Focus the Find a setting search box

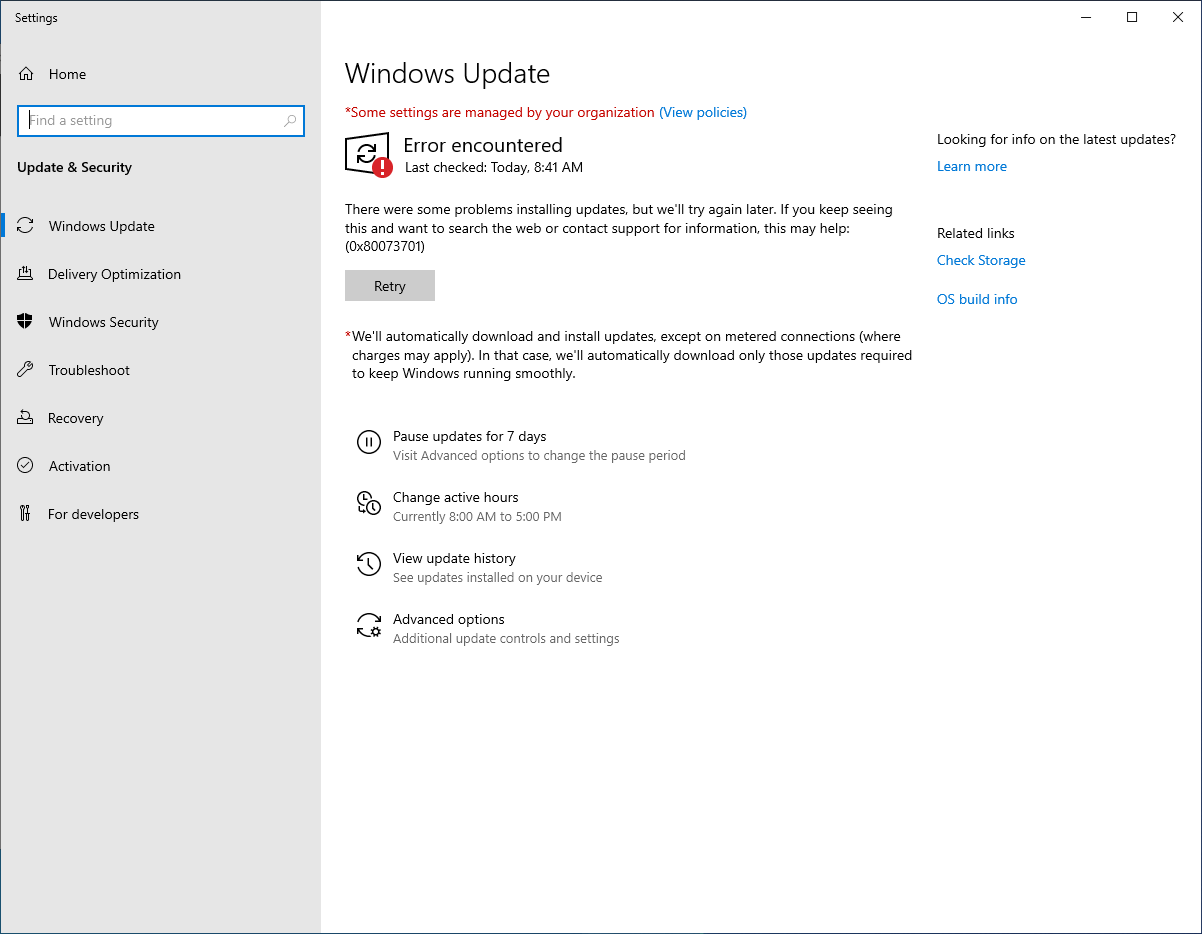(161, 121)
